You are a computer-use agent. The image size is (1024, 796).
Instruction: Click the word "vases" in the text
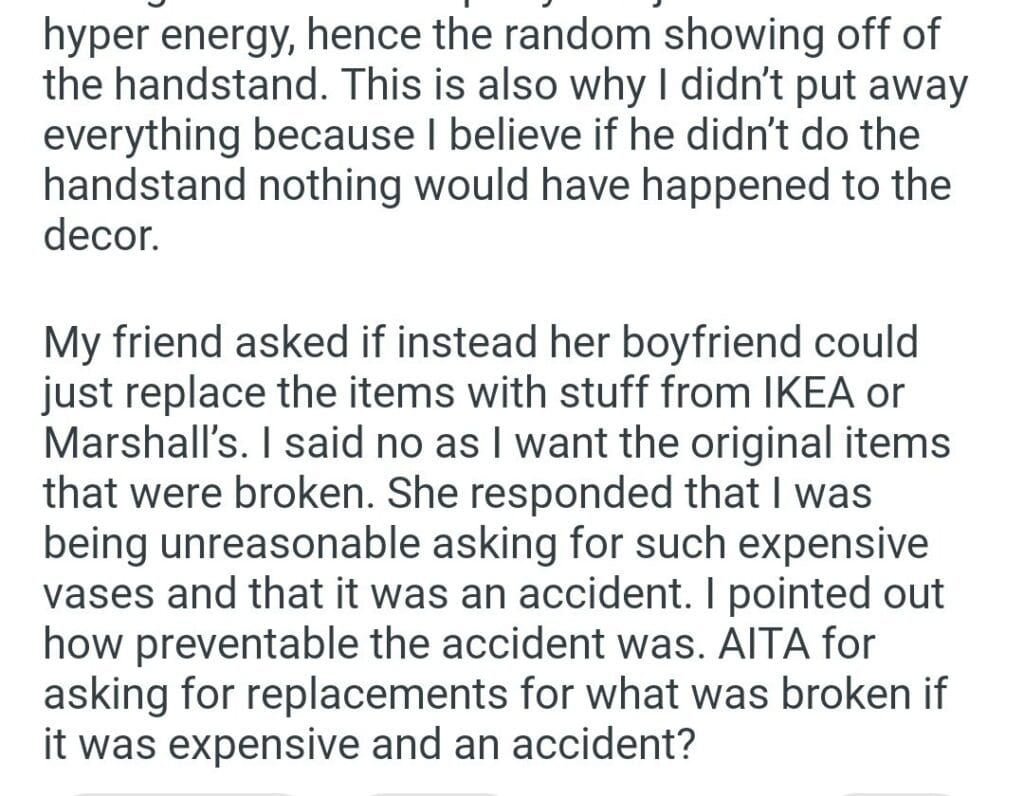(x=94, y=593)
